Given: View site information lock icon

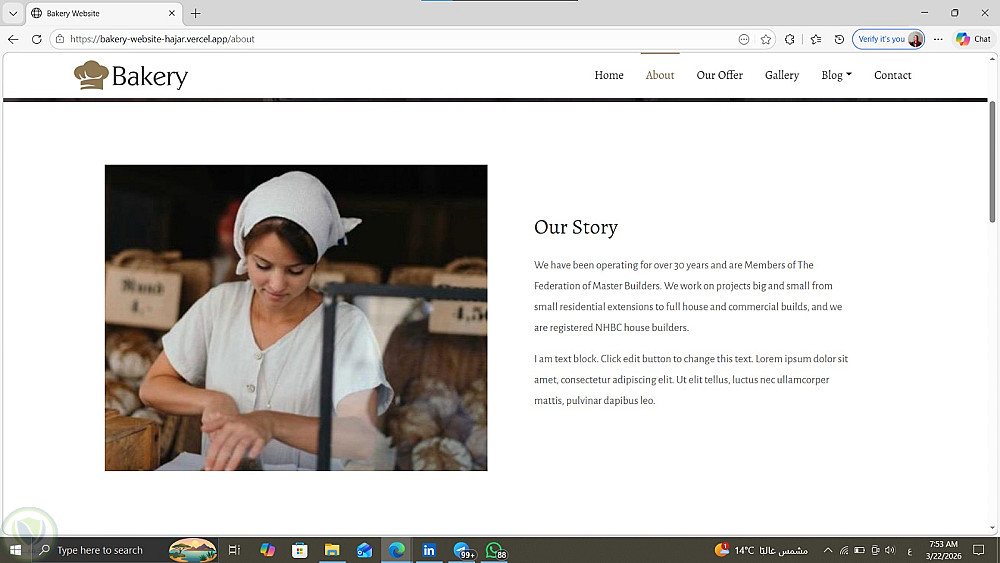Looking at the screenshot, I should [x=60, y=39].
